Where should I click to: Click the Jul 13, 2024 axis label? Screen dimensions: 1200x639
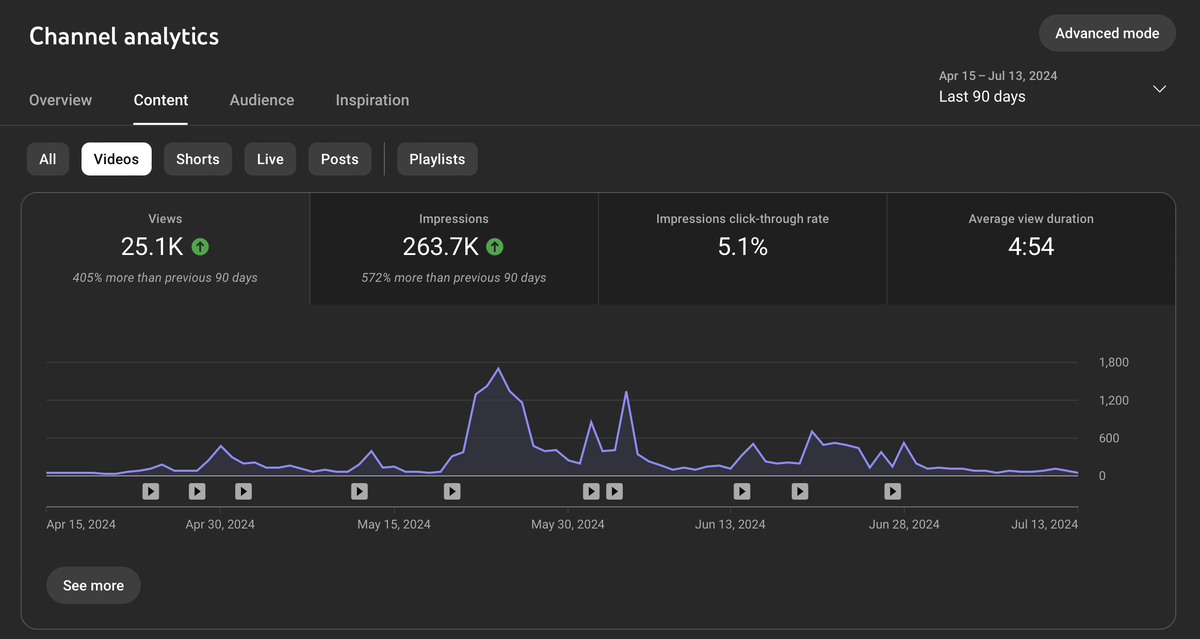1045,524
